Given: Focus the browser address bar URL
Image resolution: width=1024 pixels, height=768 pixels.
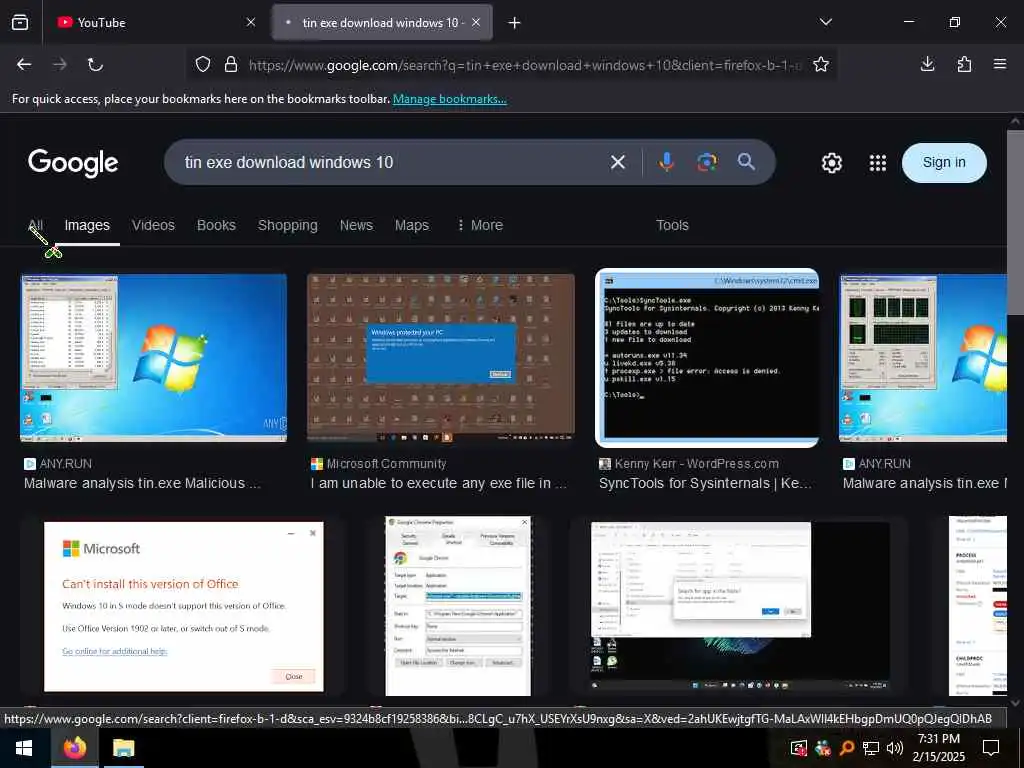Looking at the screenshot, I should (x=524, y=65).
